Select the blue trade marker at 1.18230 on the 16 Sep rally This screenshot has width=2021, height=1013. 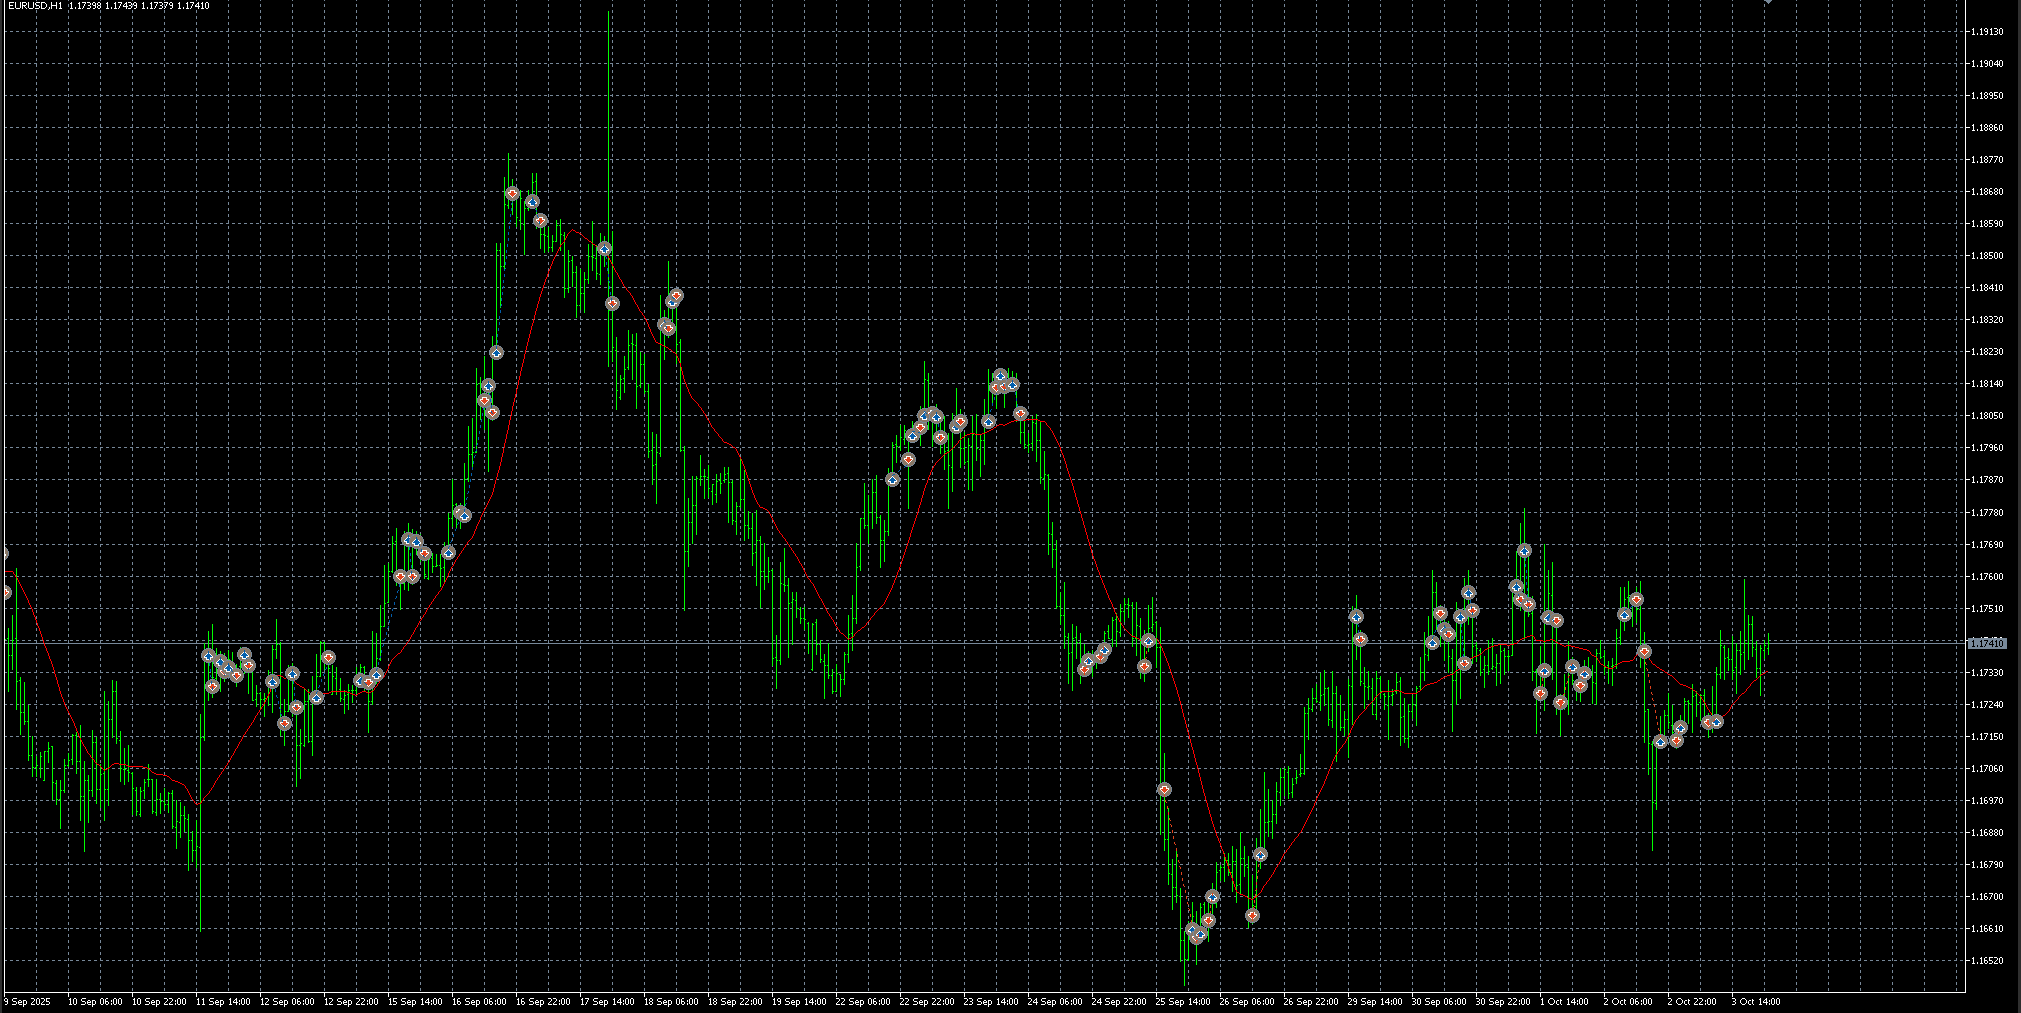tap(496, 353)
